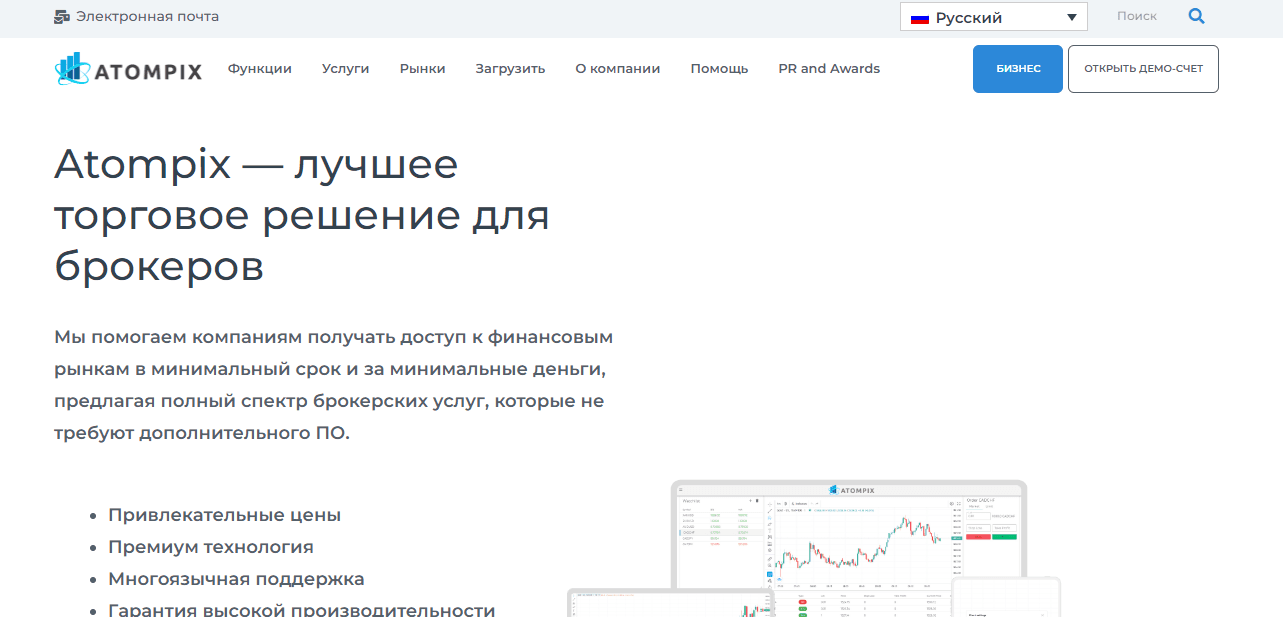
Task: Click the magnifying glass search icon
Action: click(1196, 16)
